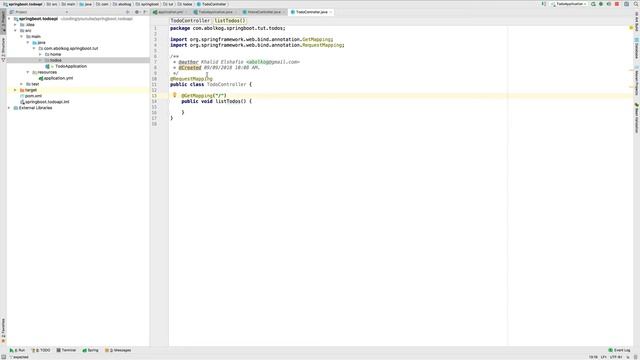Image resolution: width=640 pixels, height=360 pixels.
Task: Switch to the application.yml editor tab
Action: (x=171, y=12)
